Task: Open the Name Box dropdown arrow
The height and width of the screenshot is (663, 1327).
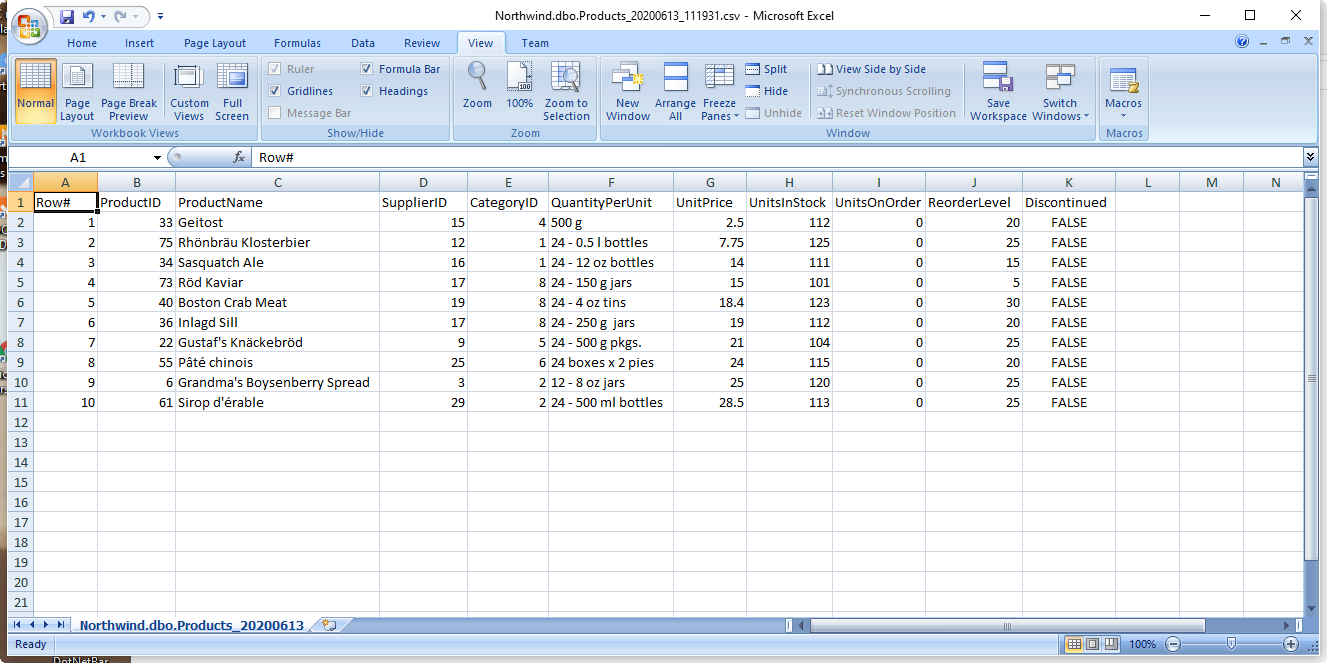Action: tap(157, 158)
